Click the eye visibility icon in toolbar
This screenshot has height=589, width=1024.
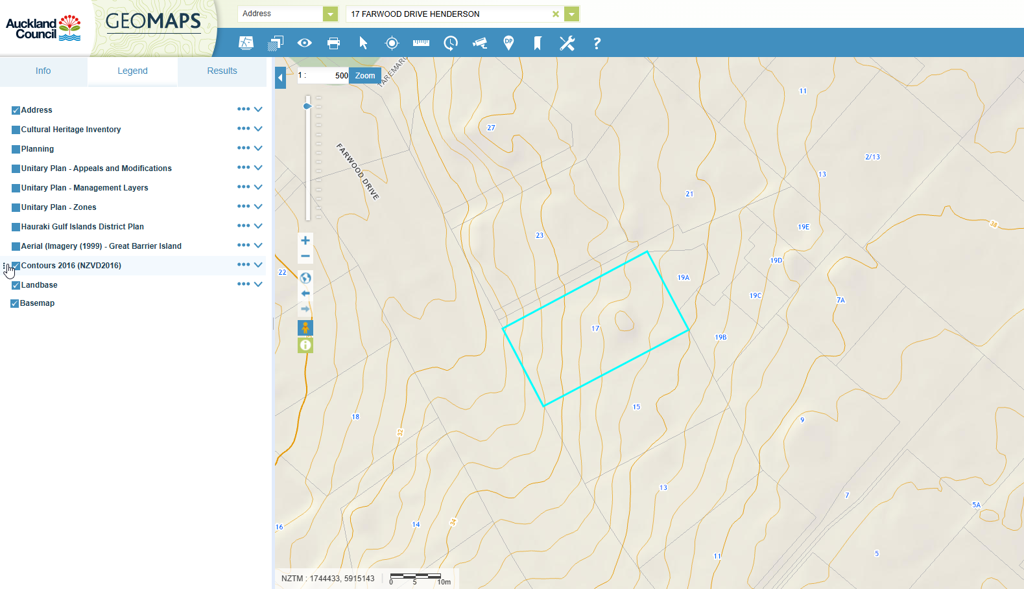click(x=305, y=43)
